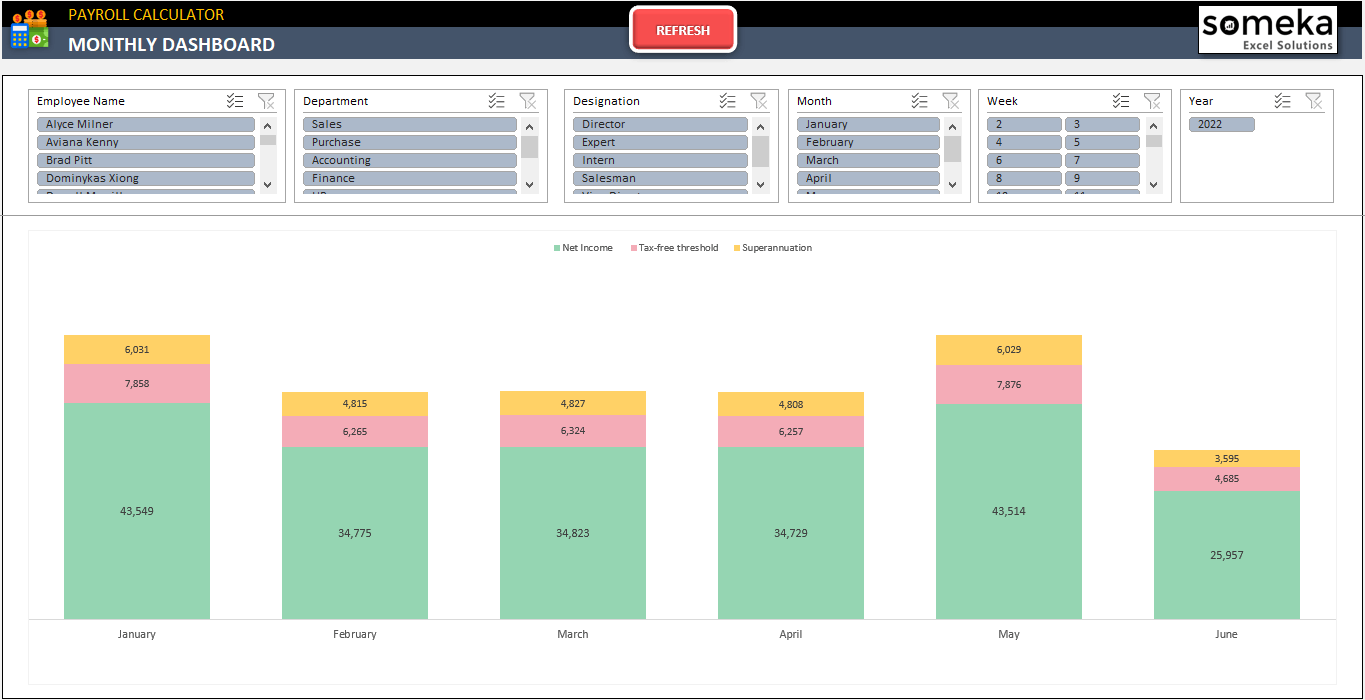Open the Someka Excel Solutions logo
This screenshot has height=700, width=1365.
pos(1267,30)
